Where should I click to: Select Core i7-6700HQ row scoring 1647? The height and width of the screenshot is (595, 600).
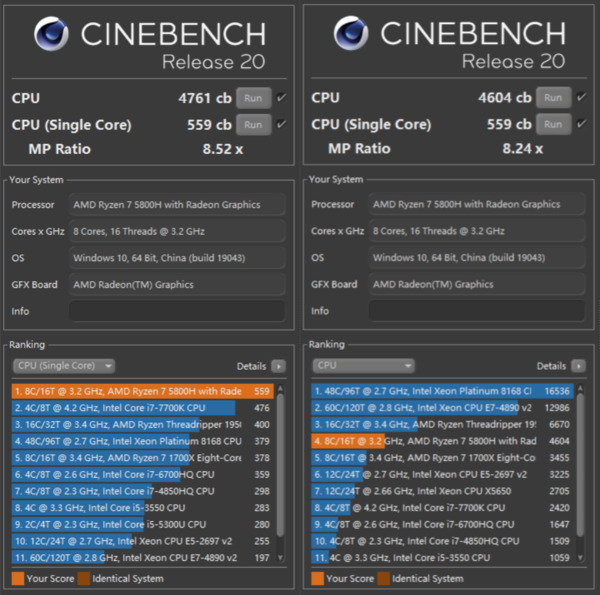(442, 524)
